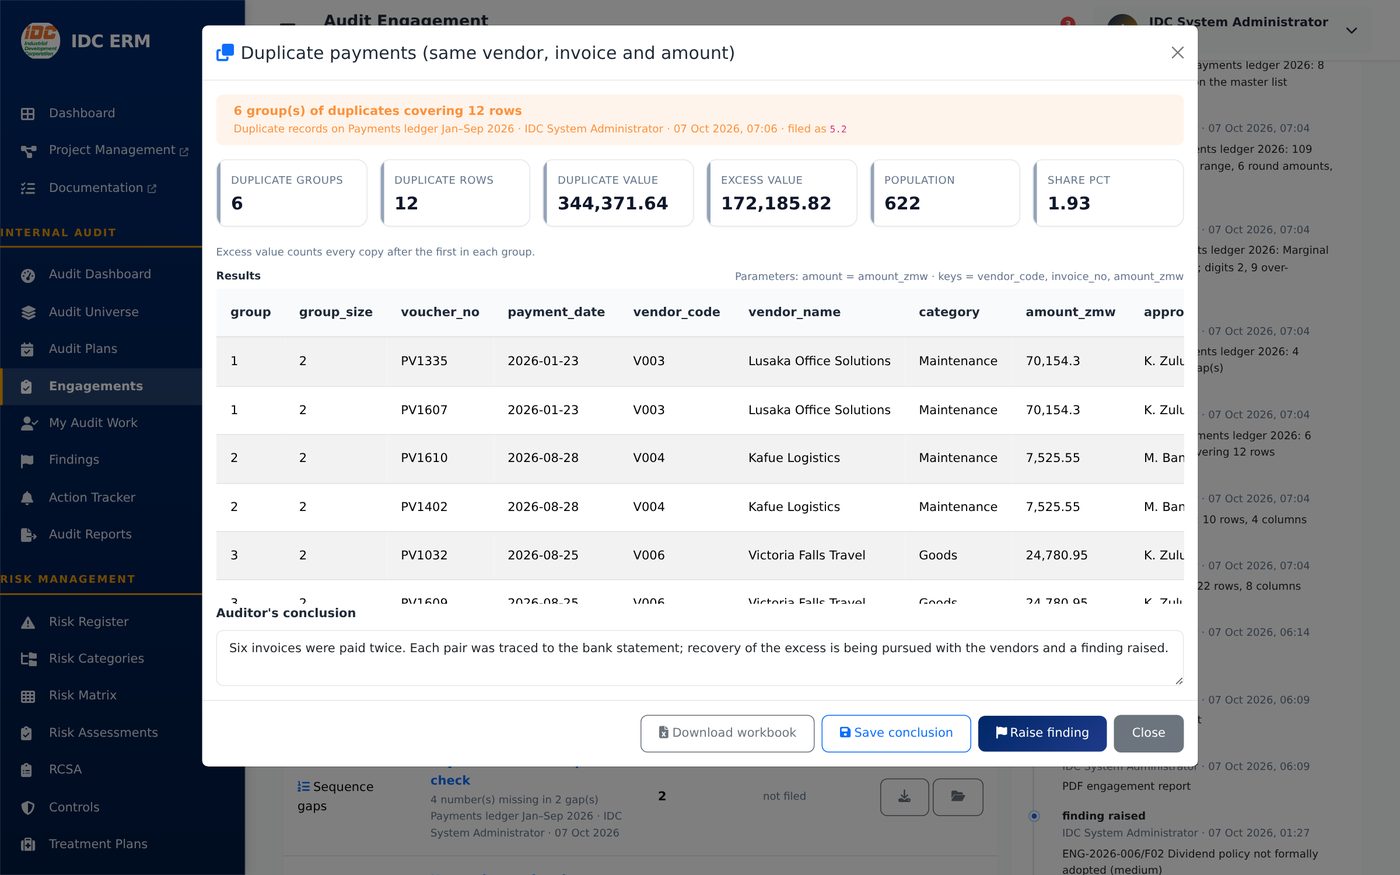
Task: Open Risk Assessments in the sidebar
Action: (101, 733)
